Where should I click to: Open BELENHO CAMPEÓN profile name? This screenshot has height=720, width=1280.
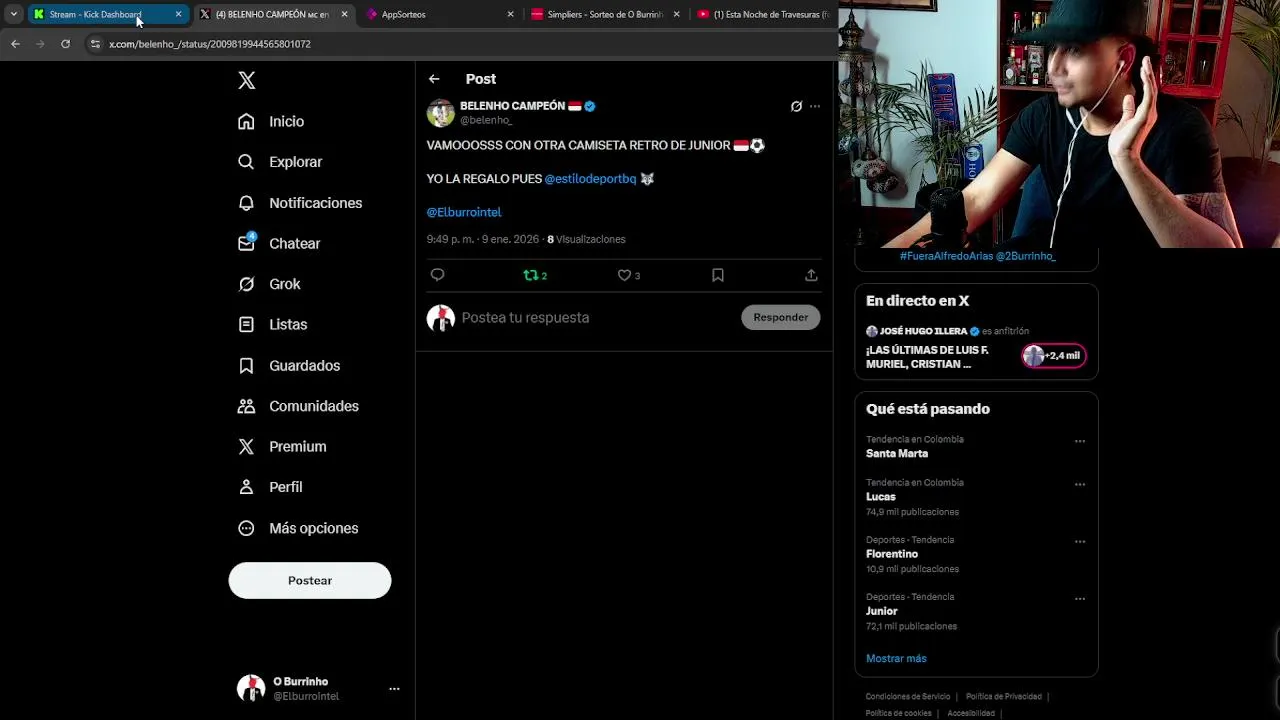(512, 106)
